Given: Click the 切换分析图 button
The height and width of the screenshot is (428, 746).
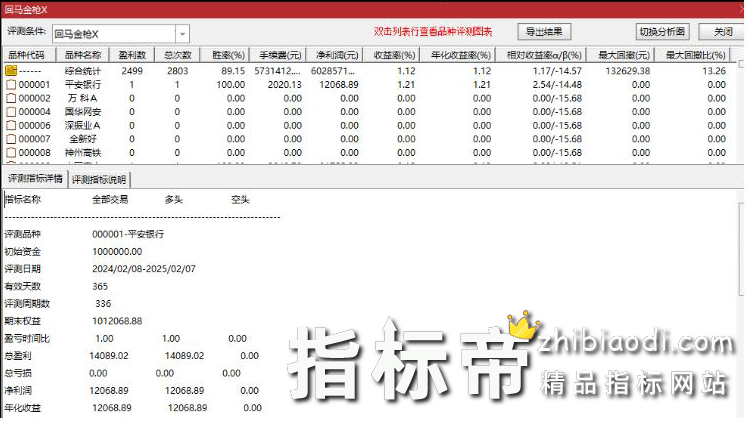Looking at the screenshot, I should coord(662,32).
